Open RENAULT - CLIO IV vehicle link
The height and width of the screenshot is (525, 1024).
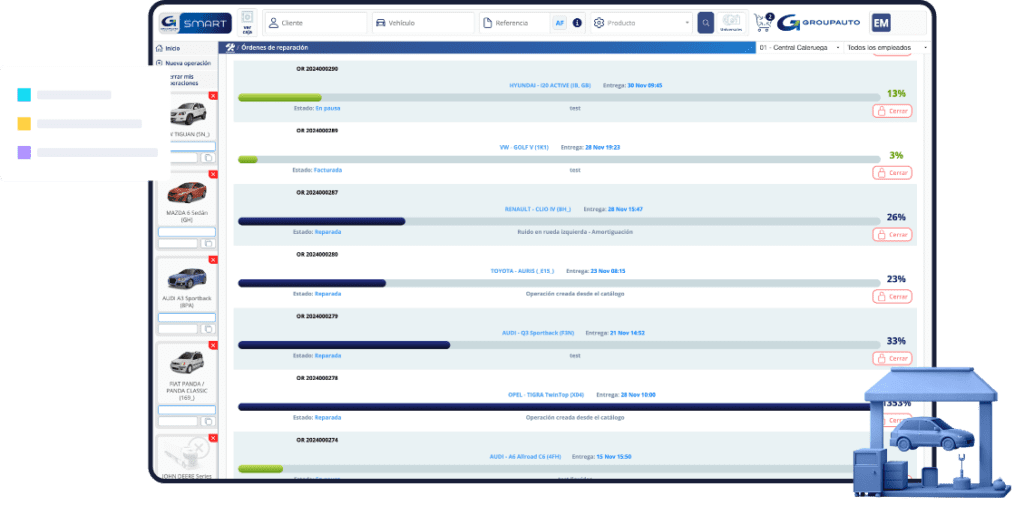(x=537, y=210)
